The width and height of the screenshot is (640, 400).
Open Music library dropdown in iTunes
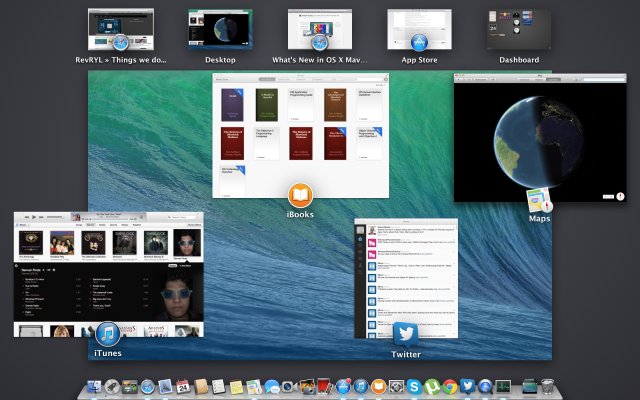[22, 225]
